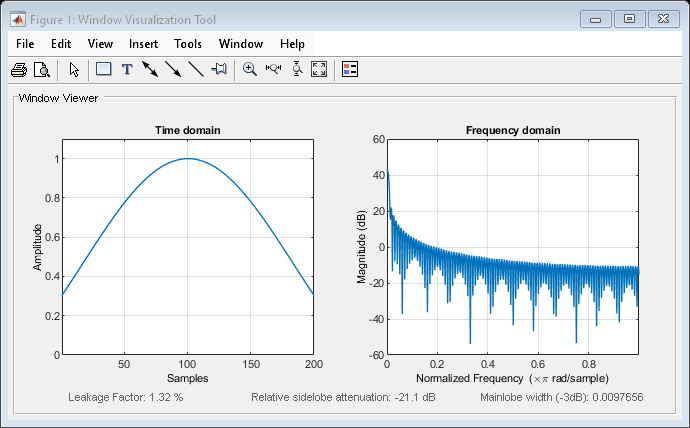Expand the Help menu
Image resolution: width=690 pixels, height=428 pixels.
[x=292, y=44]
